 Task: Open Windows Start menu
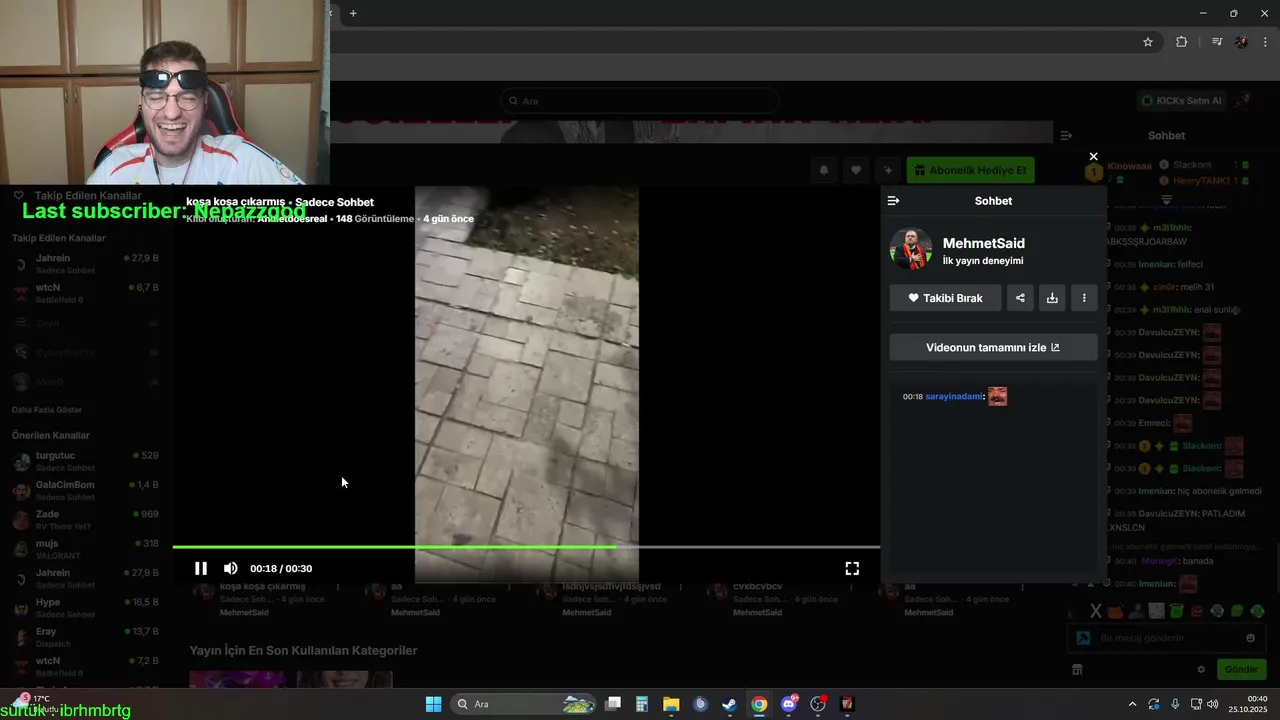433,704
